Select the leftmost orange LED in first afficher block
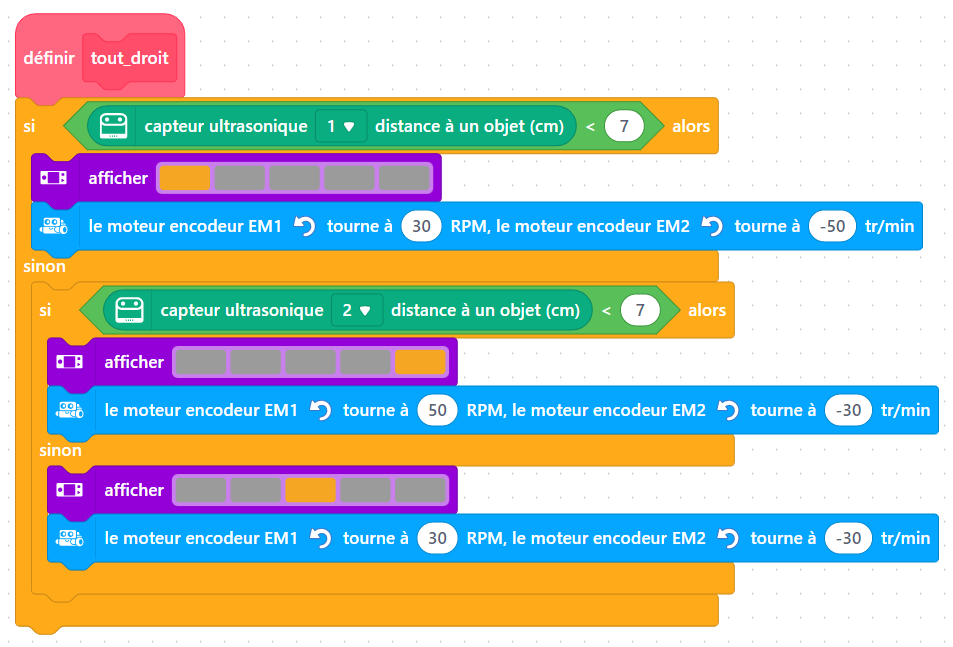953x647 pixels. coord(185,178)
